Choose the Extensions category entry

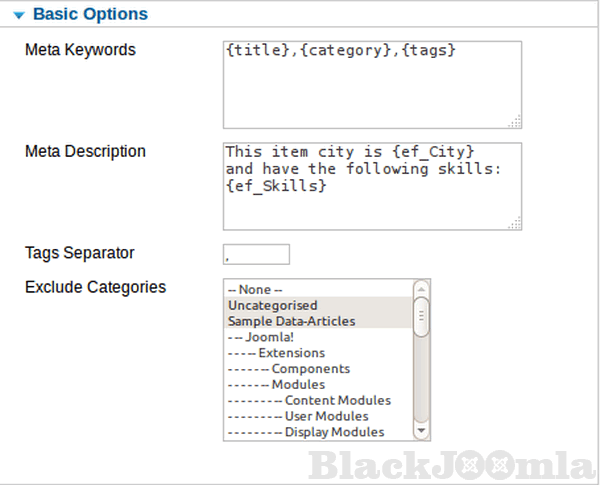coord(291,353)
